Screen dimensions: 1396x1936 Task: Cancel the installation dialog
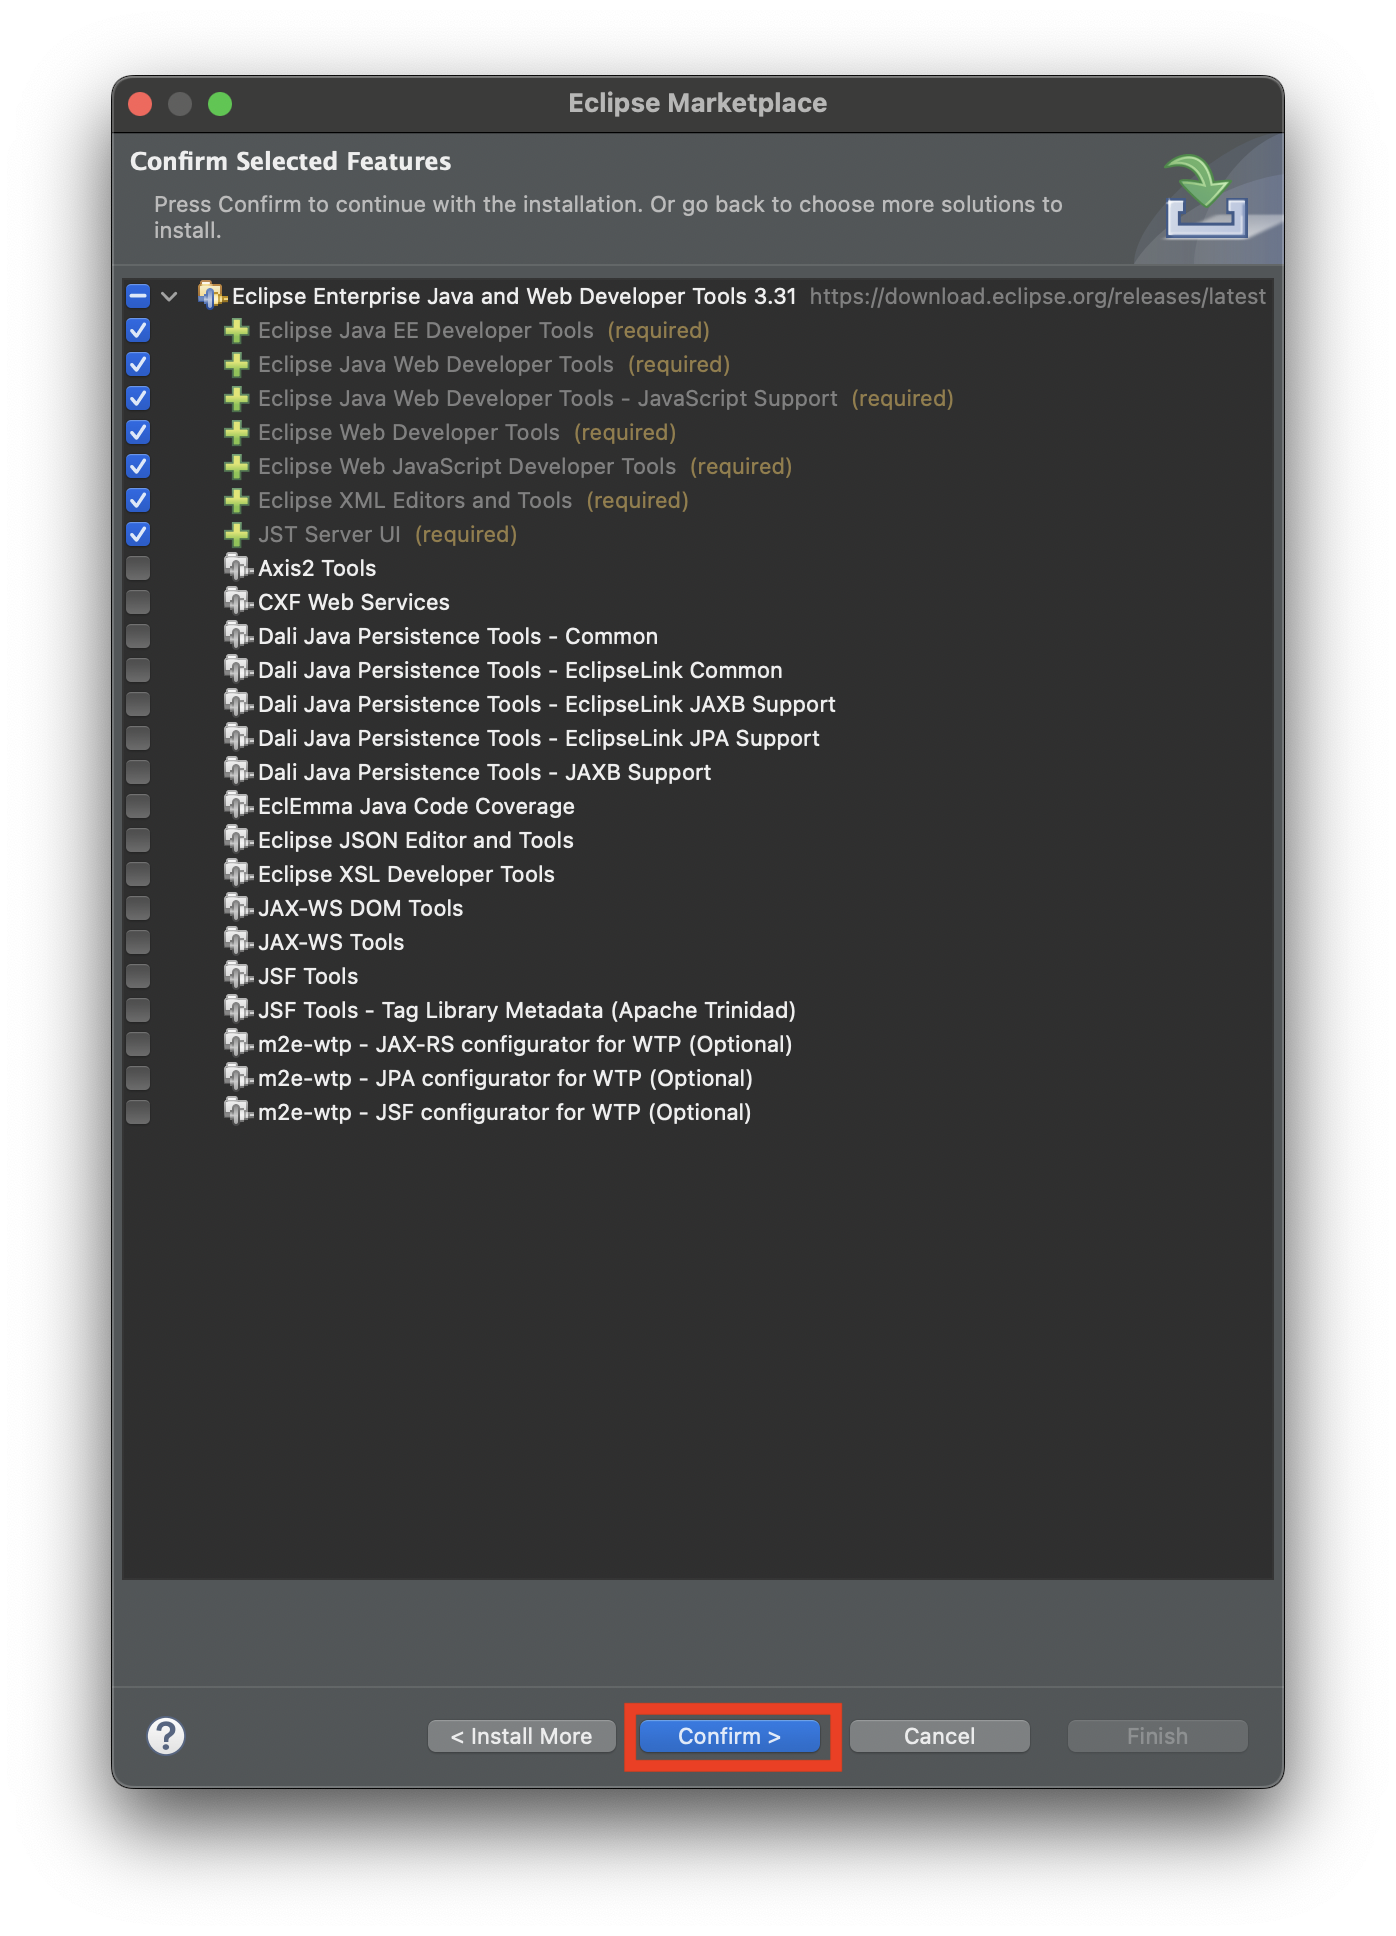point(939,1736)
